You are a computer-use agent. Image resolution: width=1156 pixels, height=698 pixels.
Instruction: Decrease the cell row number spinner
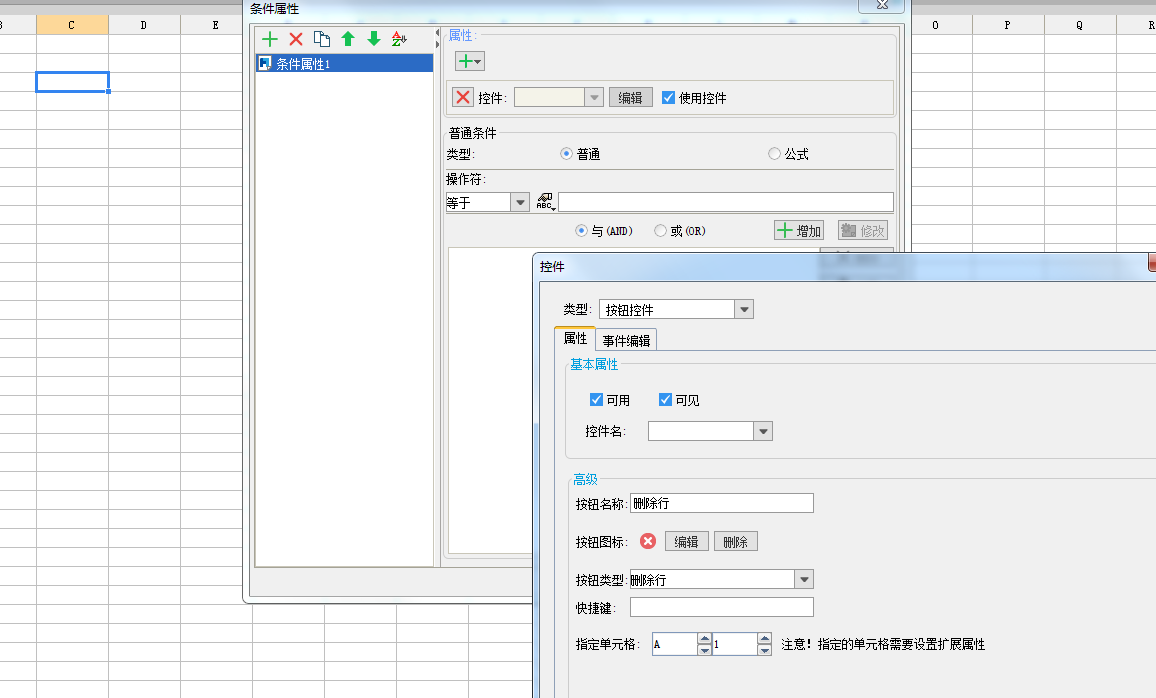click(x=765, y=650)
